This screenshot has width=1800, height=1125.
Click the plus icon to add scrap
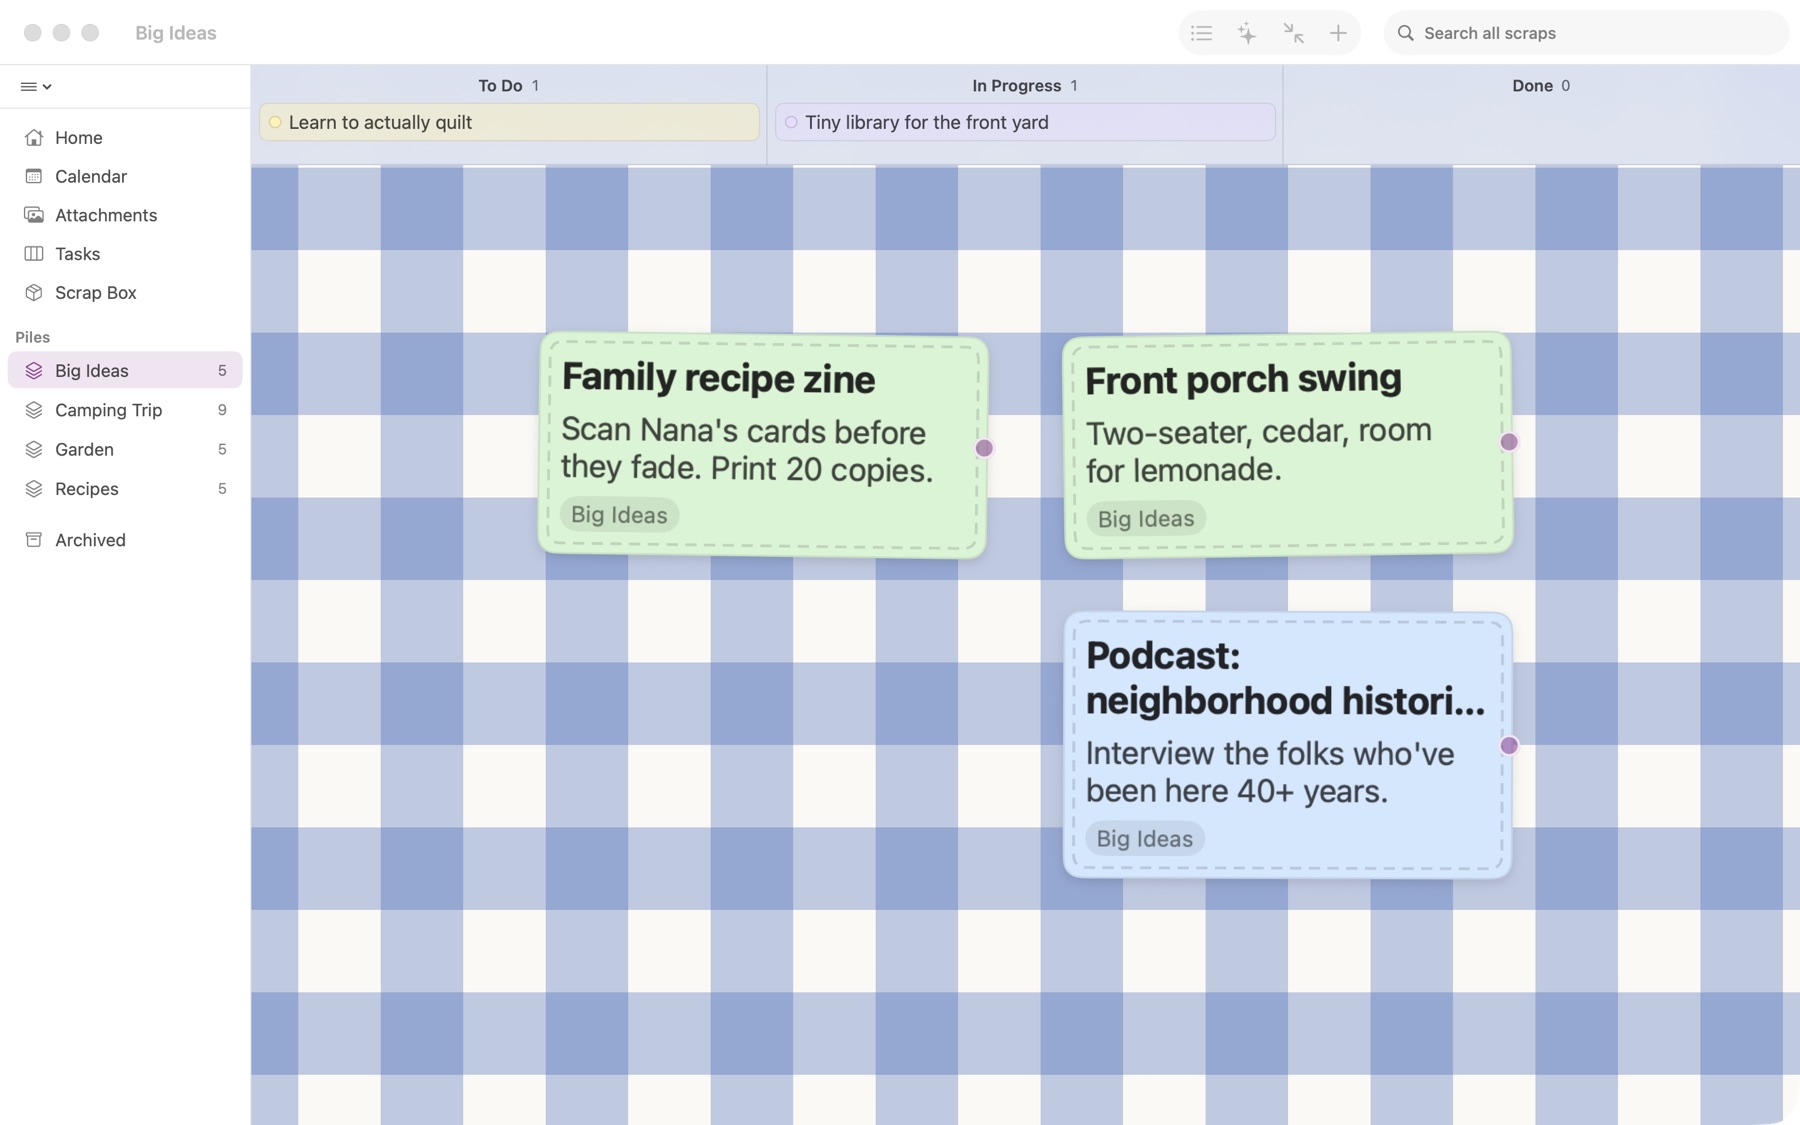1338,33
